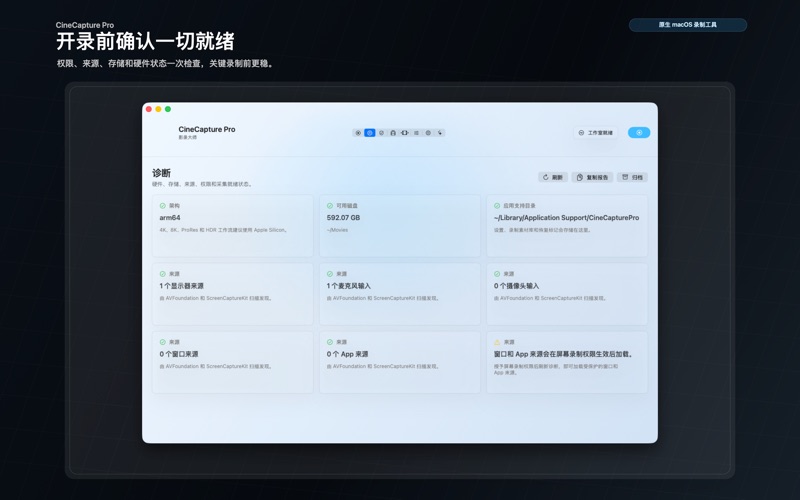
Task: Click the 归档 archive button
Action: coord(632,177)
